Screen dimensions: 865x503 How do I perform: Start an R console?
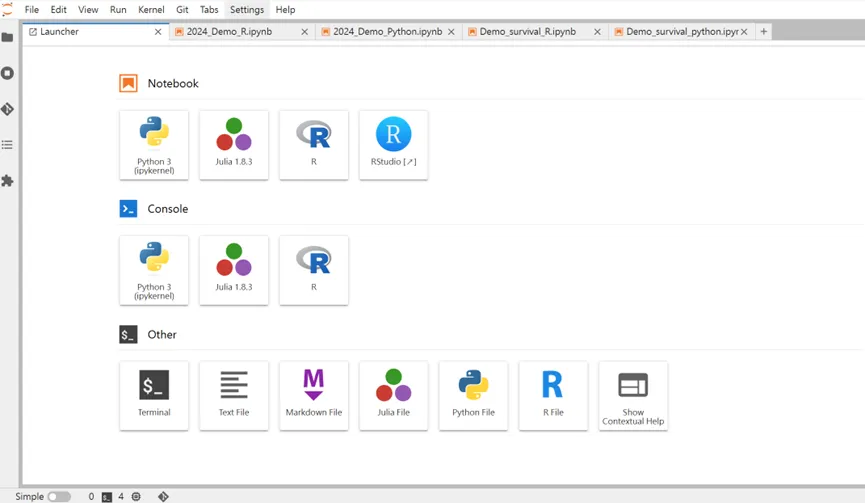click(x=314, y=270)
